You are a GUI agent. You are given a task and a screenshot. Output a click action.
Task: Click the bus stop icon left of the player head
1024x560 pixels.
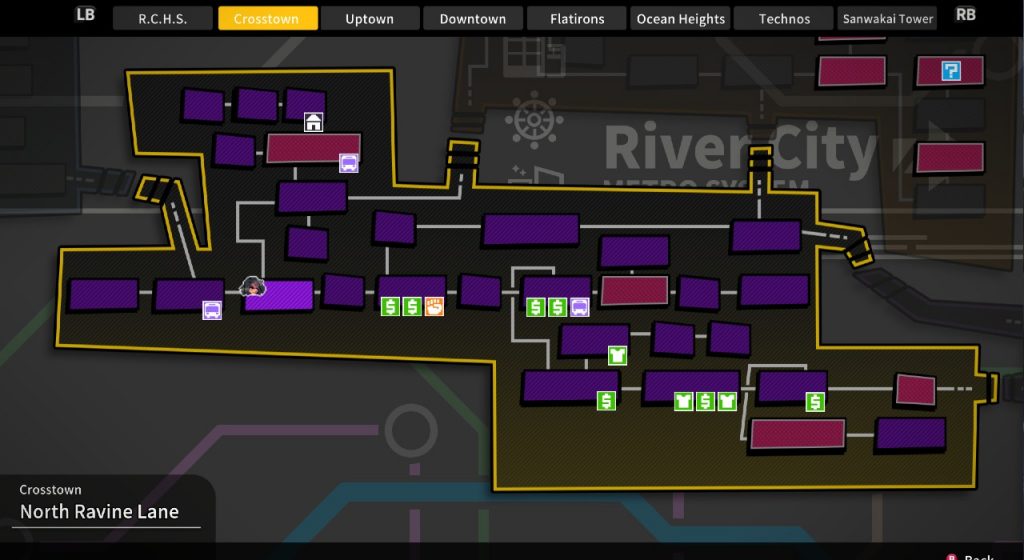(212, 310)
